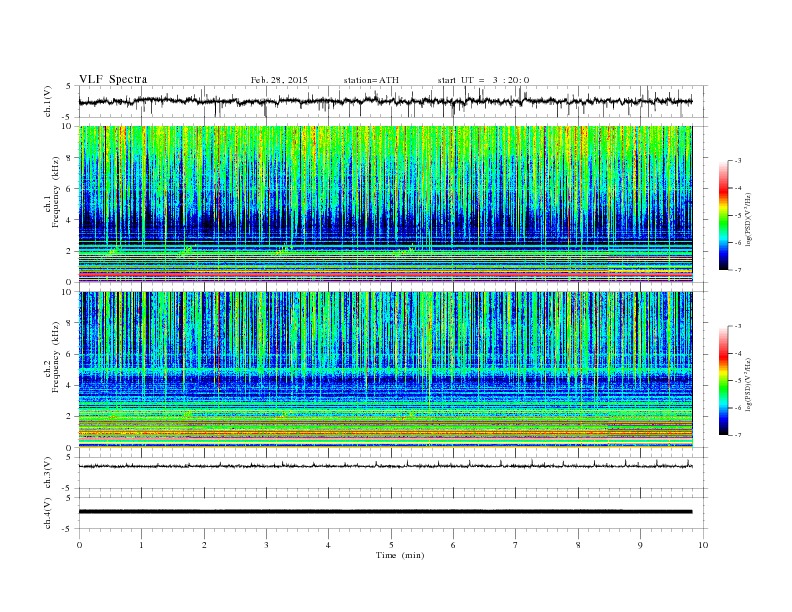792x612 pixels.
Task: Click the "station=ATH" header label
Action: pos(371,80)
